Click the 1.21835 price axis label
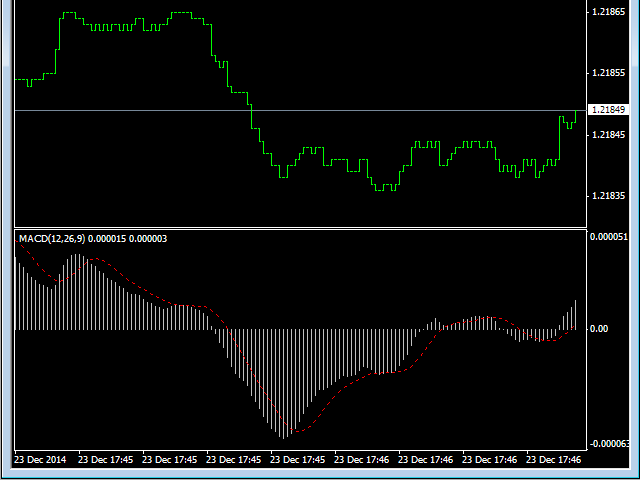The height and width of the screenshot is (480, 640). pyautogui.click(x=608, y=196)
